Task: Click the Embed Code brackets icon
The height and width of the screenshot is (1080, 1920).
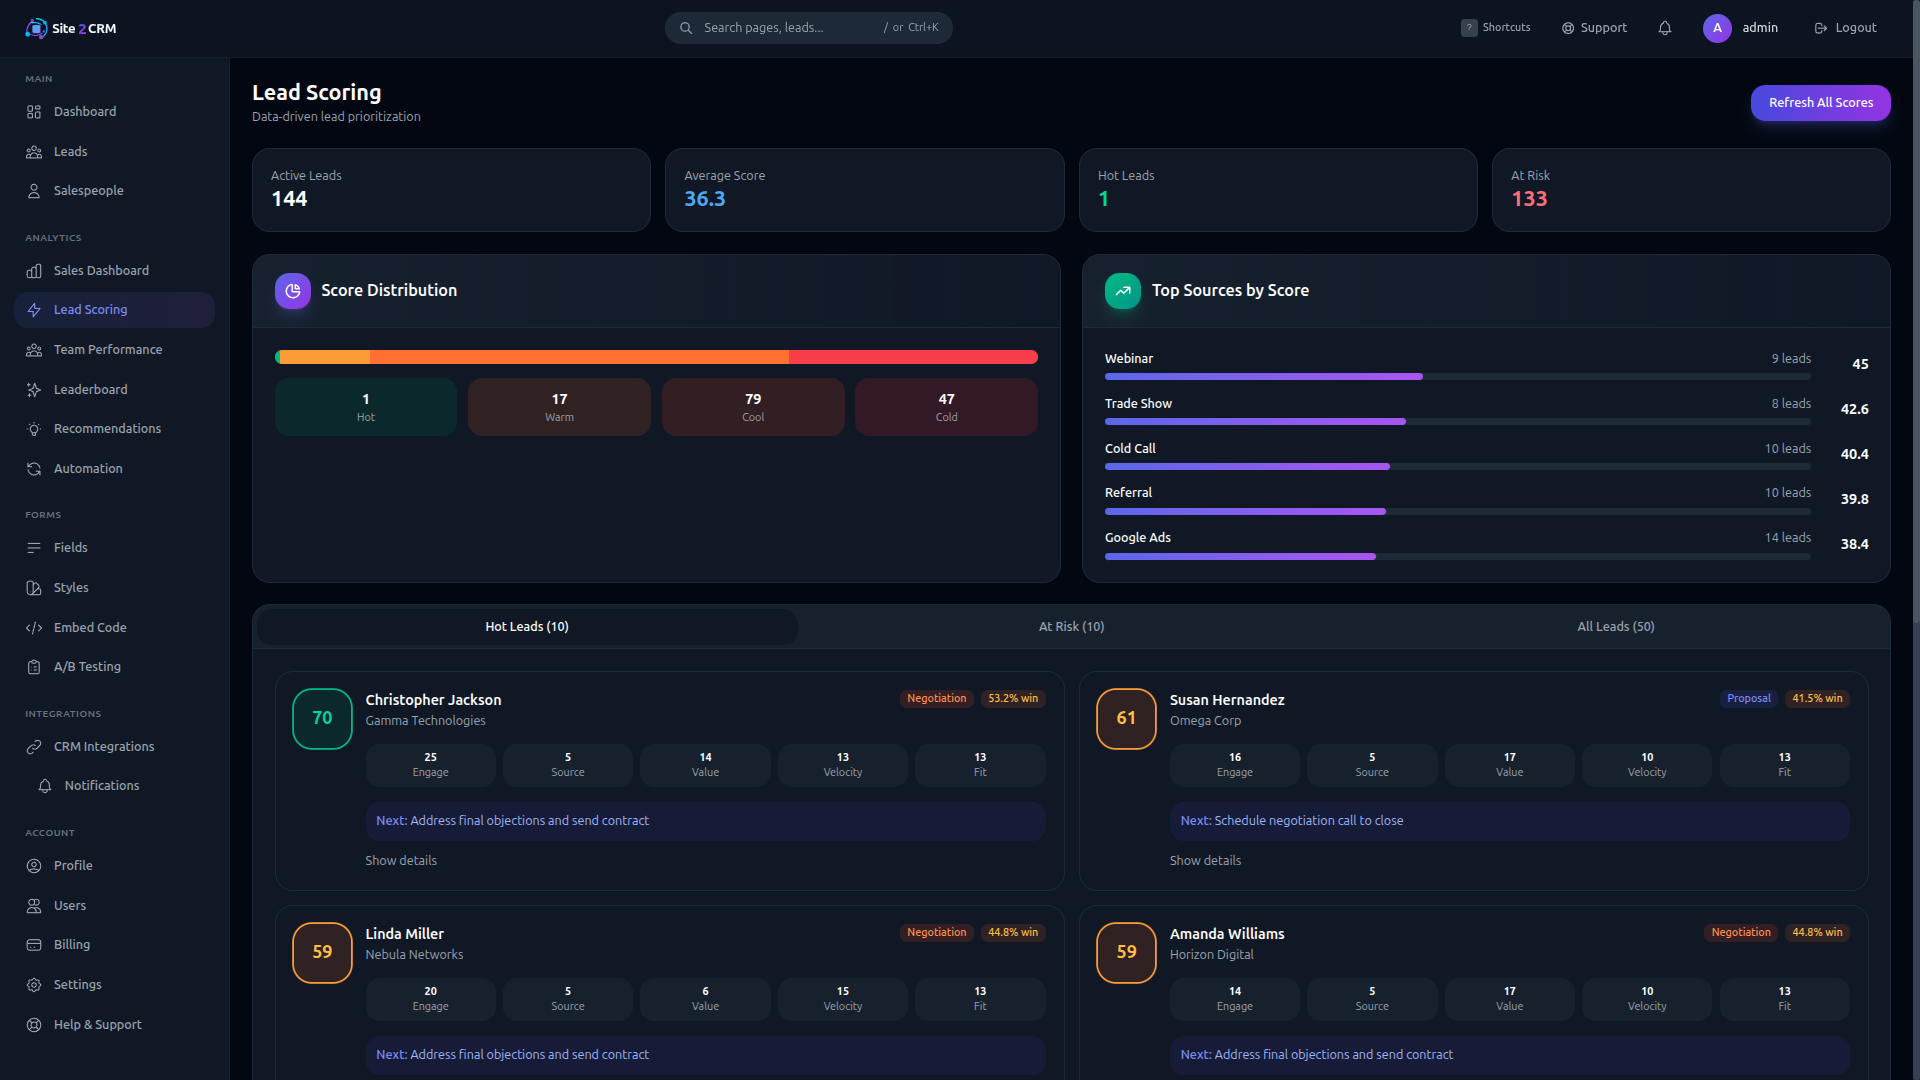Action: (34, 628)
